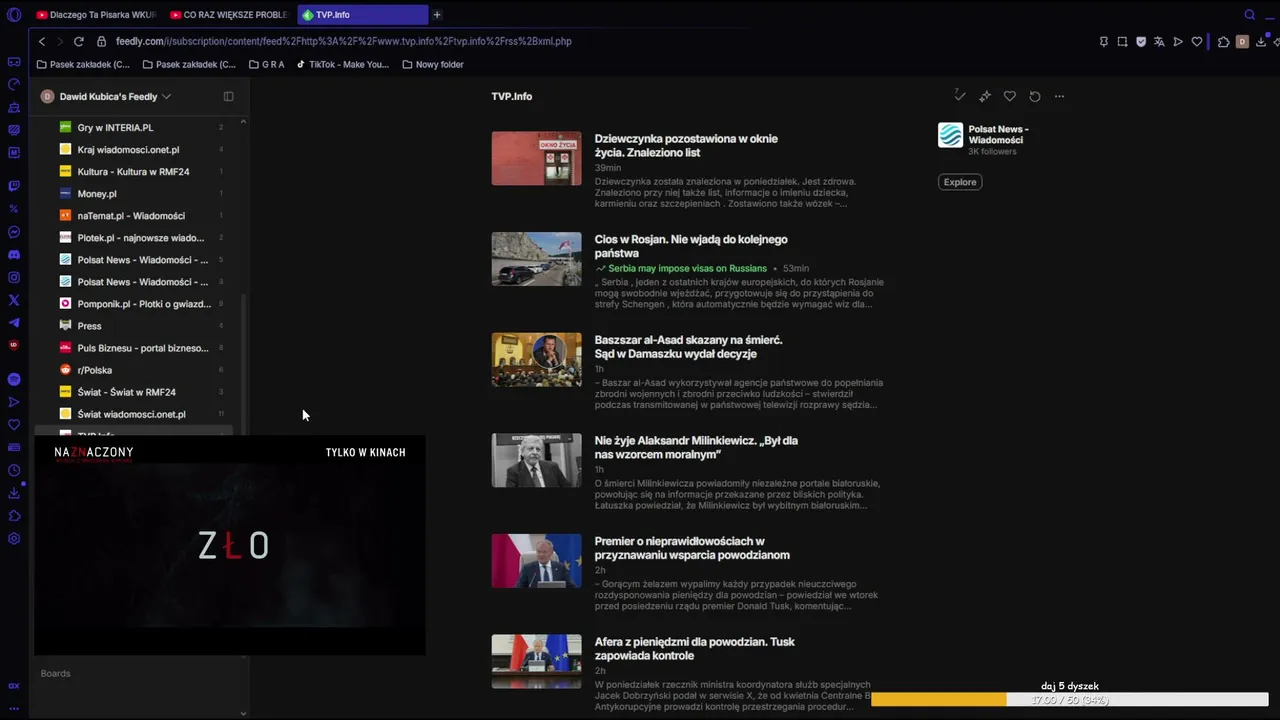1280x720 pixels.
Task: Select the TVP.Info browser tab
Action: pyautogui.click(x=362, y=15)
